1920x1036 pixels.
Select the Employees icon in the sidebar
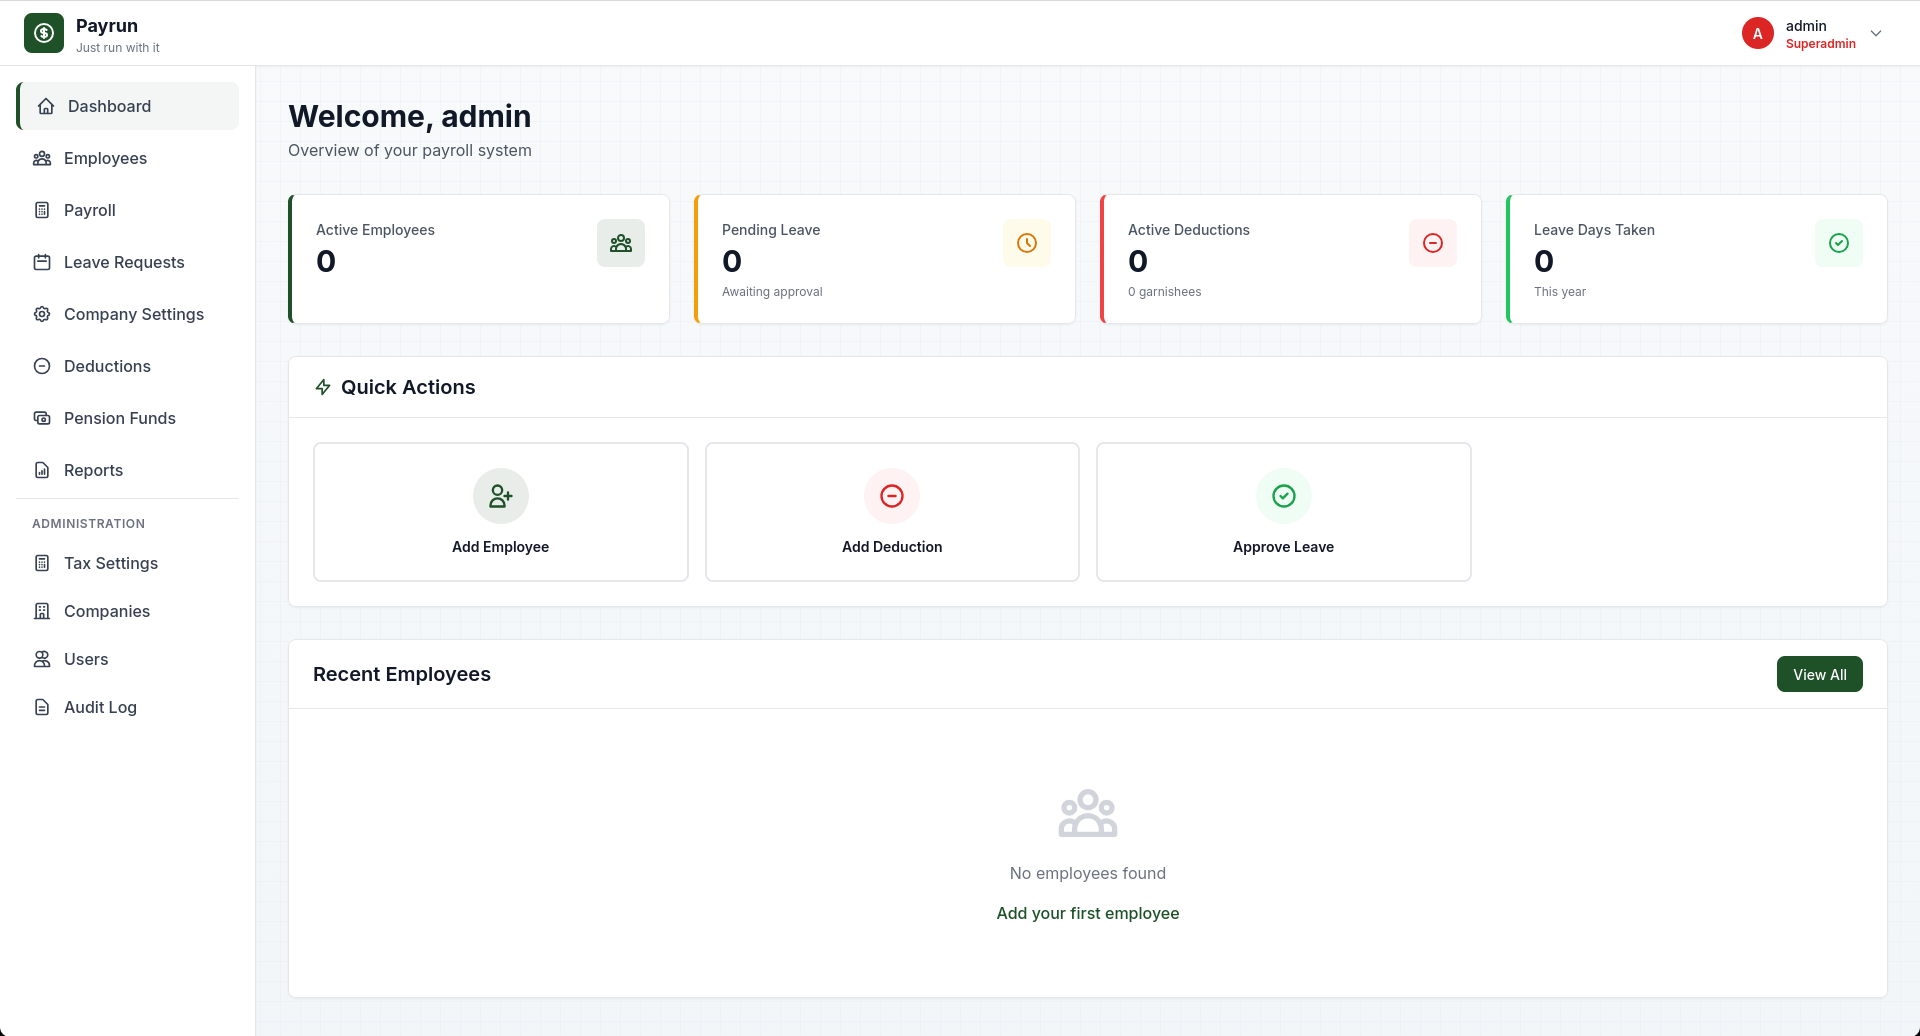coord(42,158)
